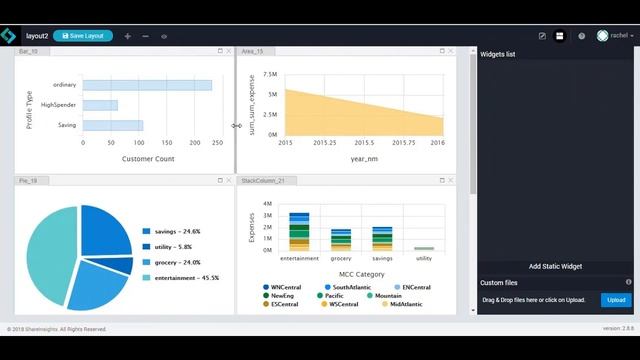Click the grocery stacked column

tap(341, 240)
